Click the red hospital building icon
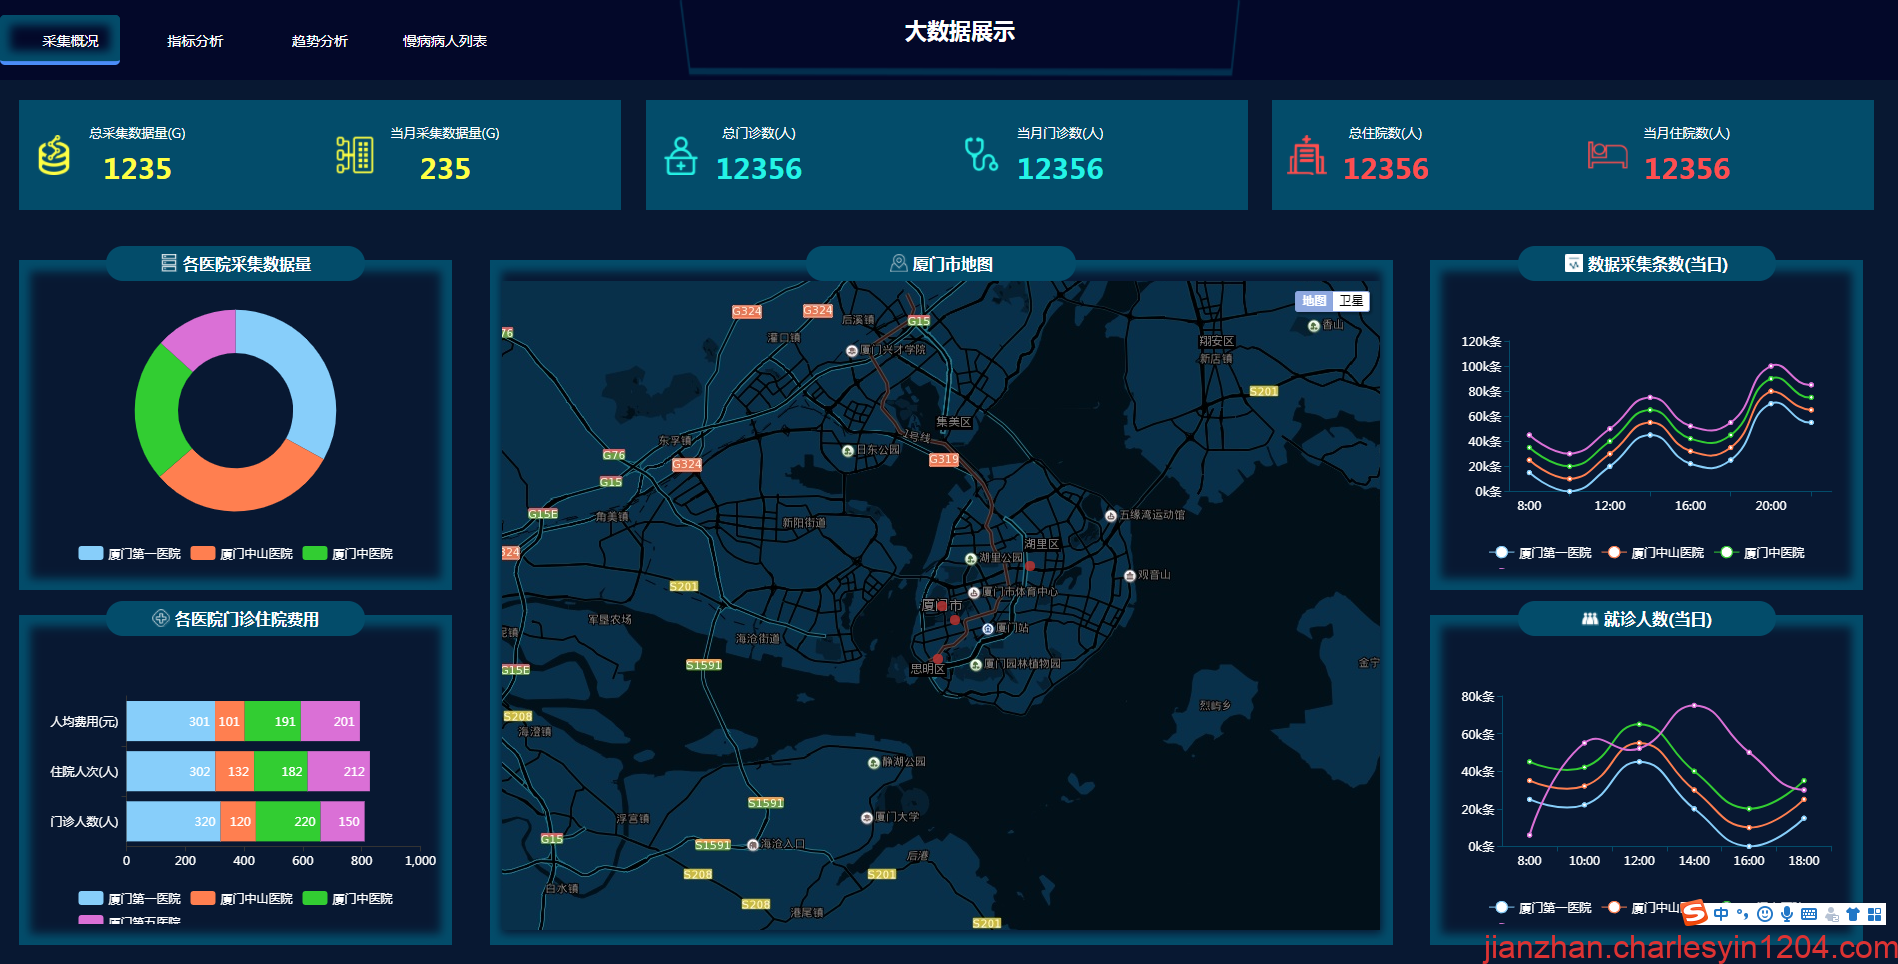 (x=1306, y=155)
